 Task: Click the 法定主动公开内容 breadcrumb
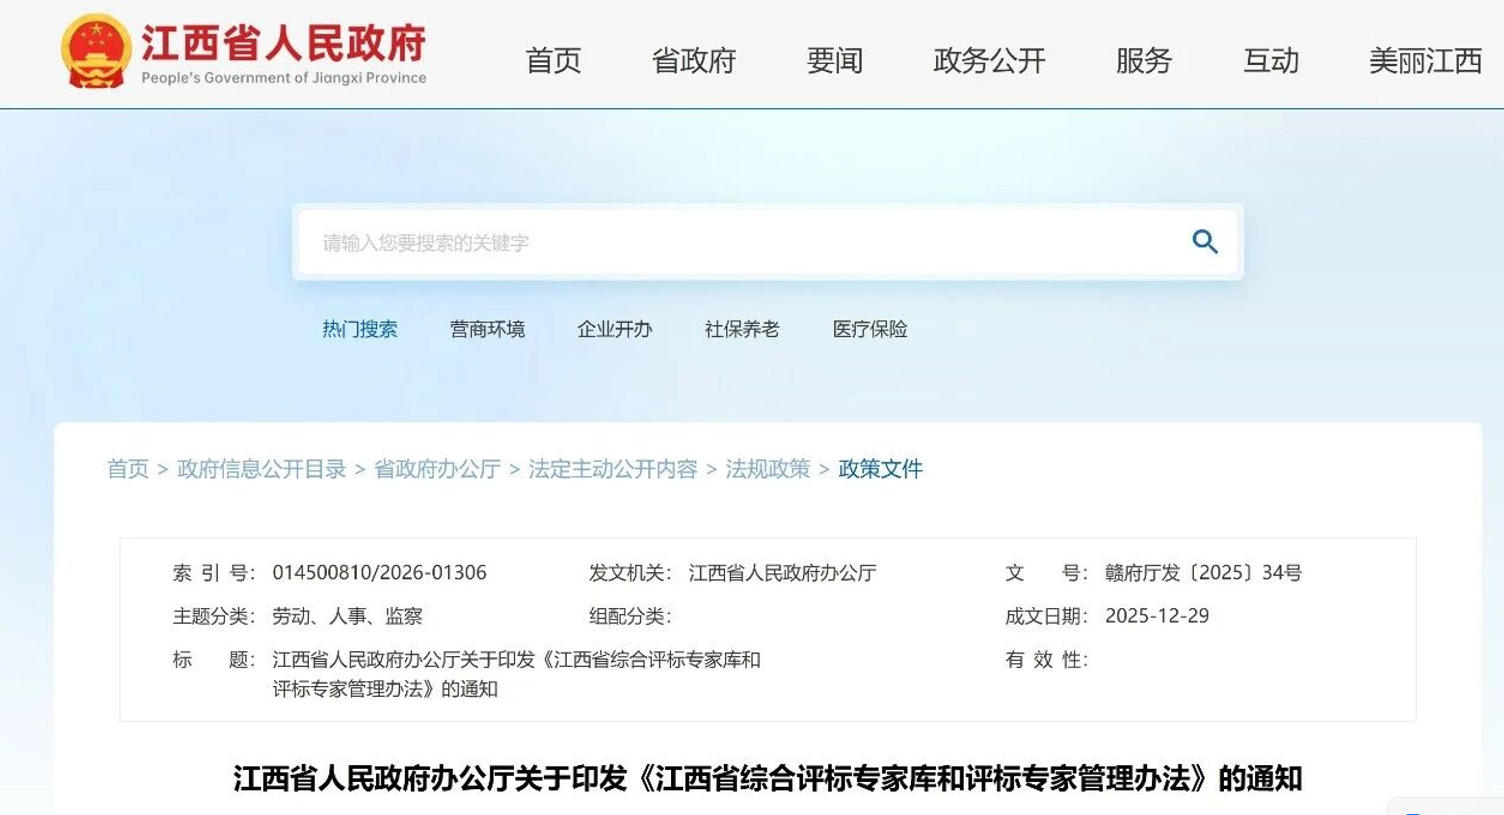612,469
